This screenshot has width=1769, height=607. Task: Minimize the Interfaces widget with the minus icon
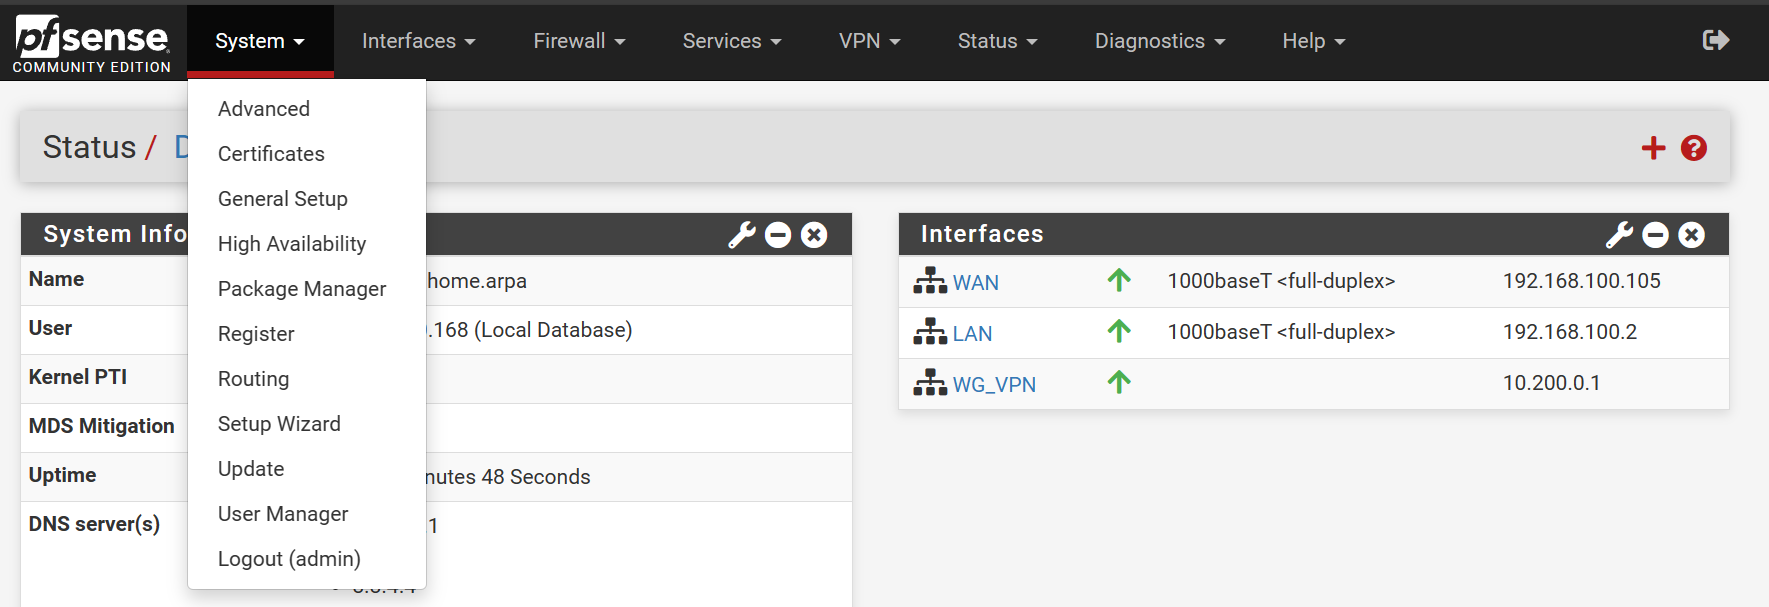pos(1656,235)
